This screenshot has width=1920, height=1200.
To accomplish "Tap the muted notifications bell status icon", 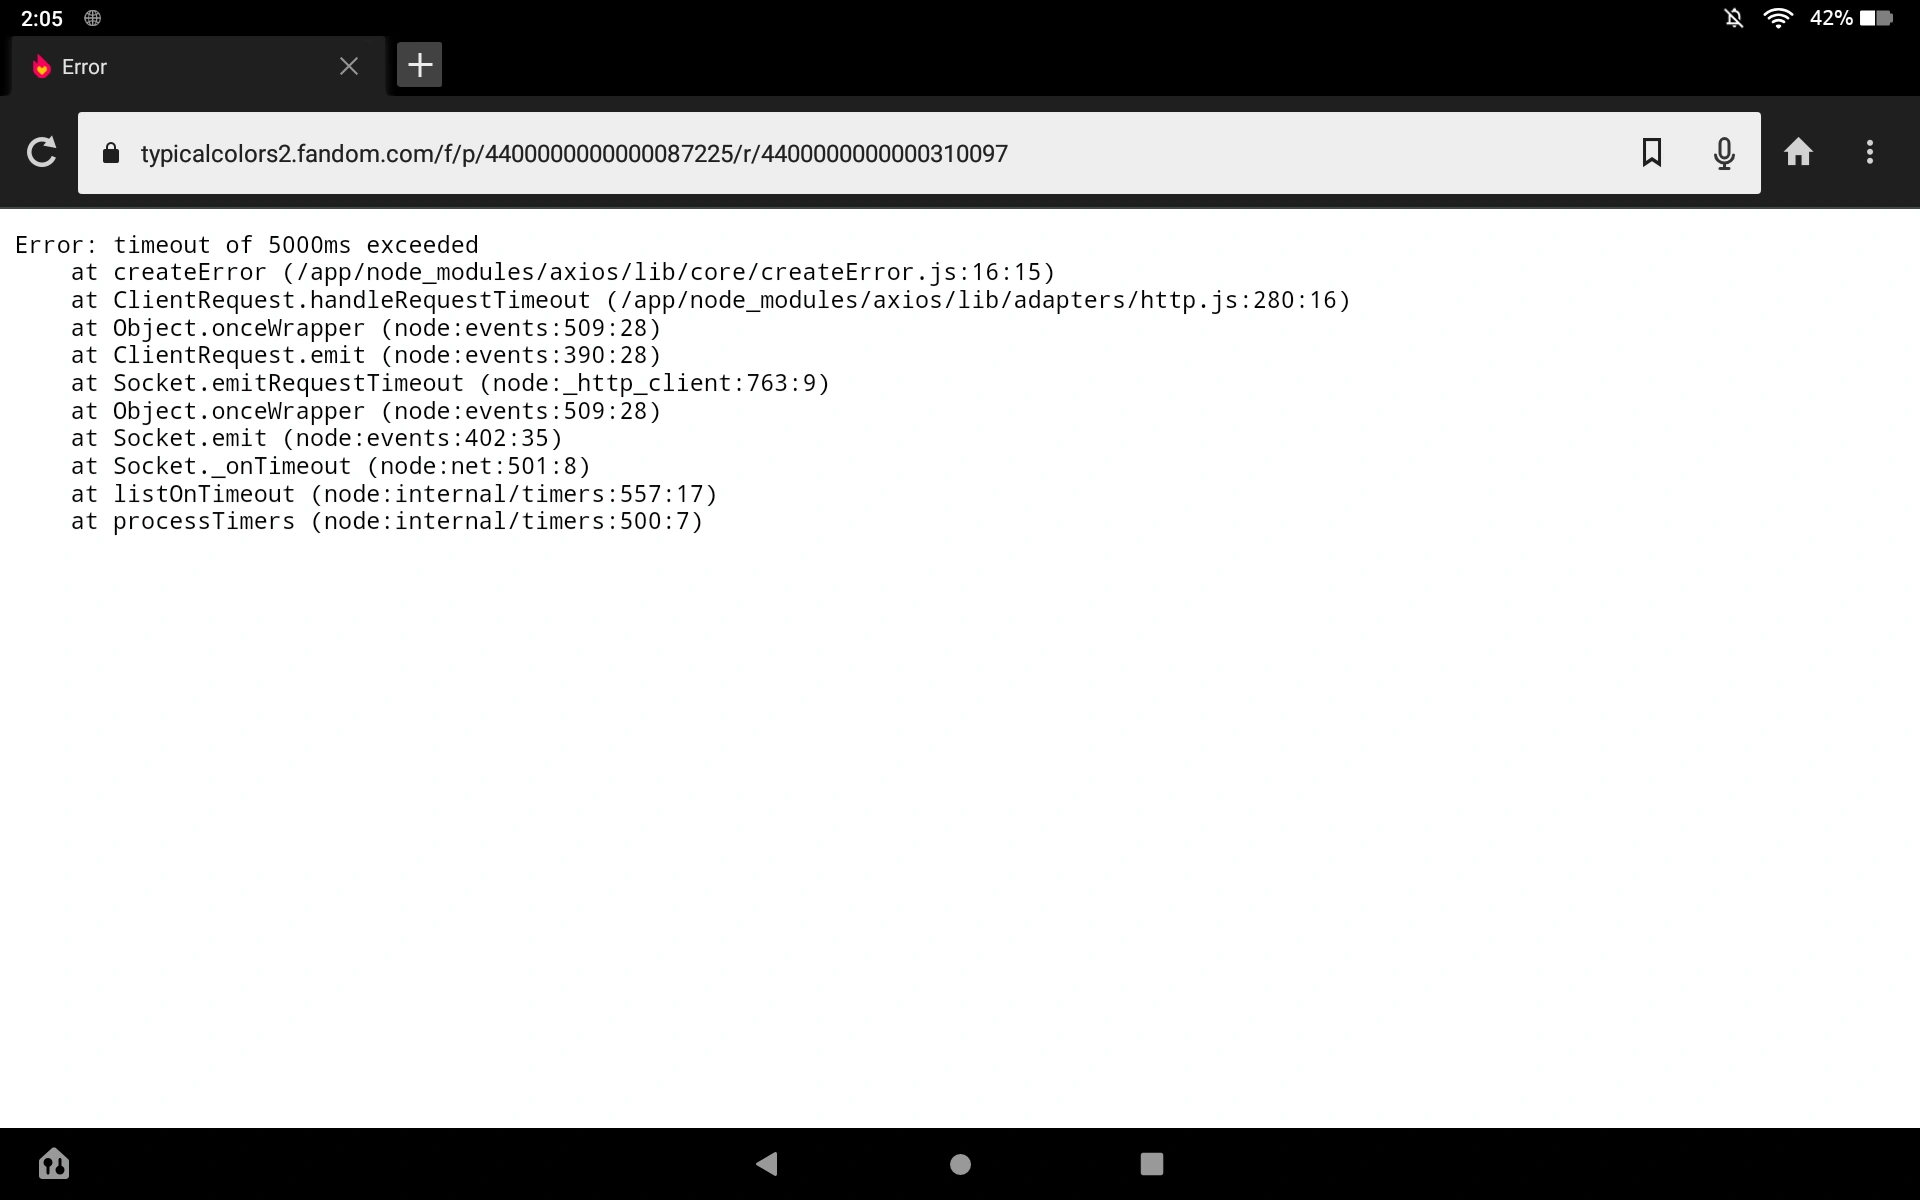I will (1734, 18).
